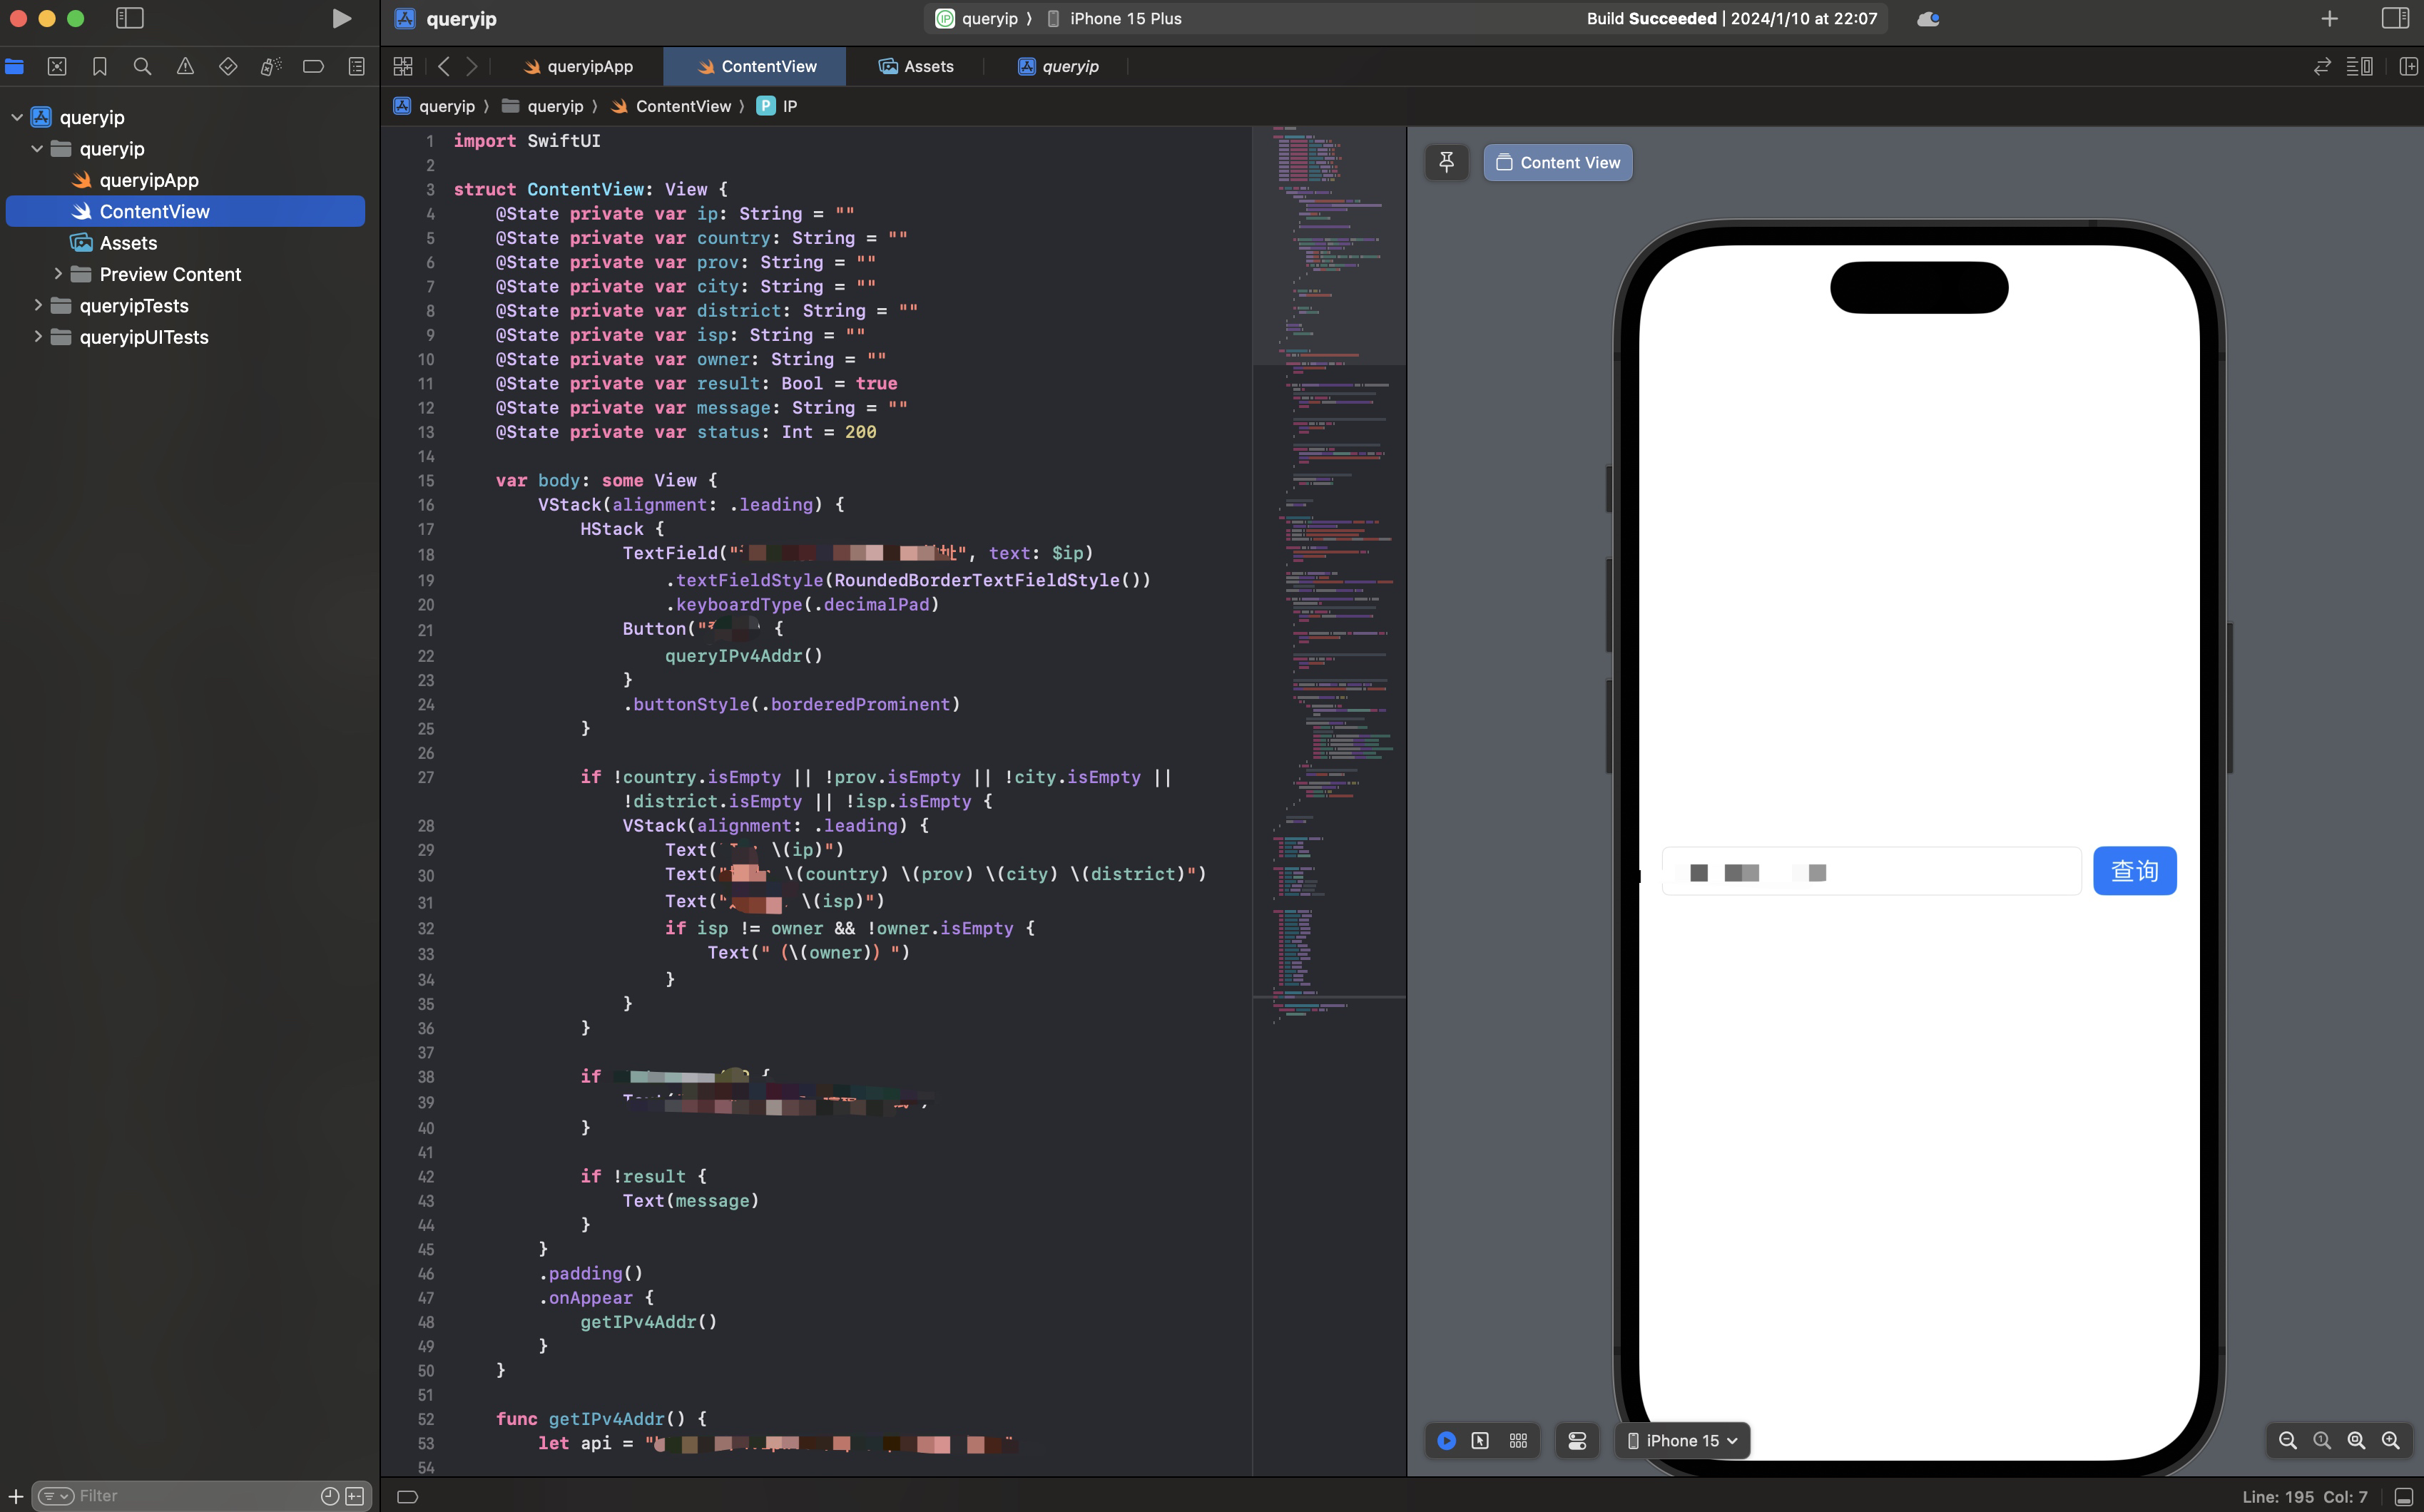The height and width of the screenshot is (1512, 2424).
Task: Add editor on right
Action: pyautogui.click(x=2408, y=66)
